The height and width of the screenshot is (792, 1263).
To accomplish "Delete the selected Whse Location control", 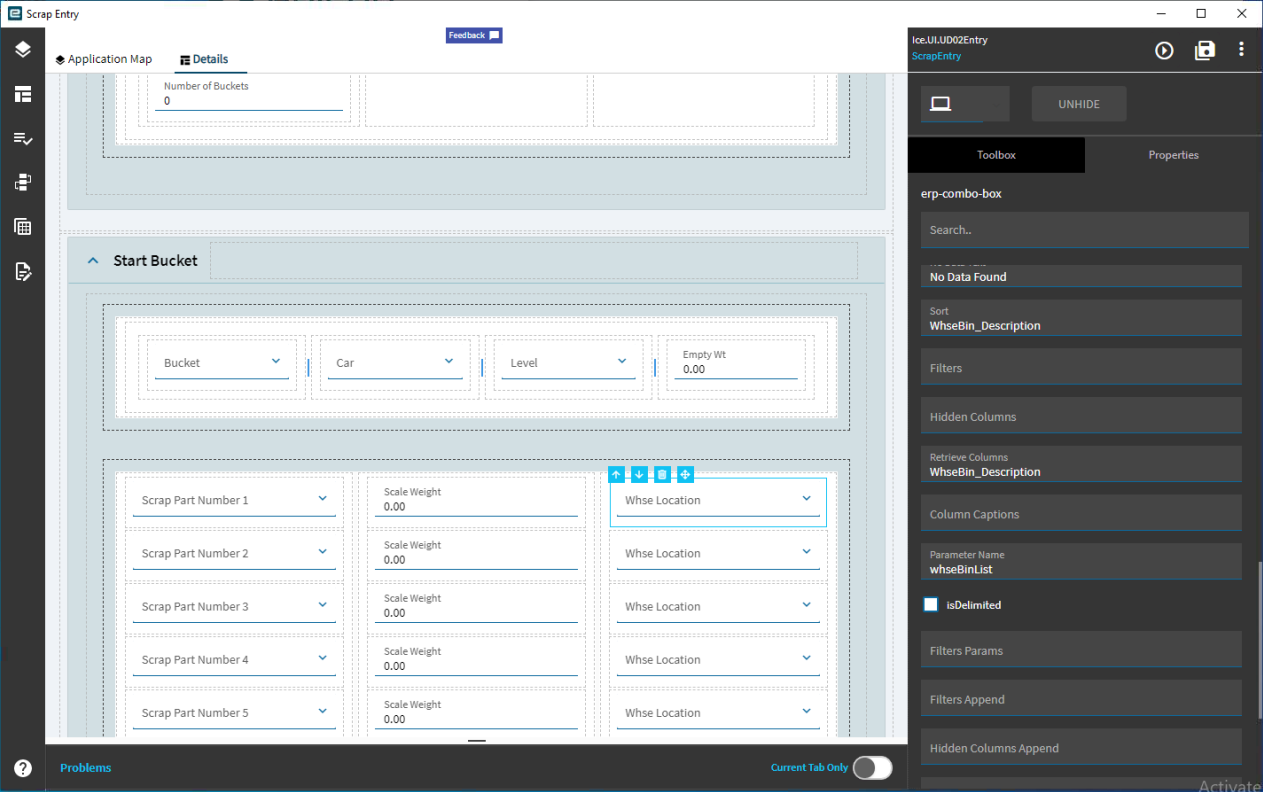I will [x=662, y=474].
